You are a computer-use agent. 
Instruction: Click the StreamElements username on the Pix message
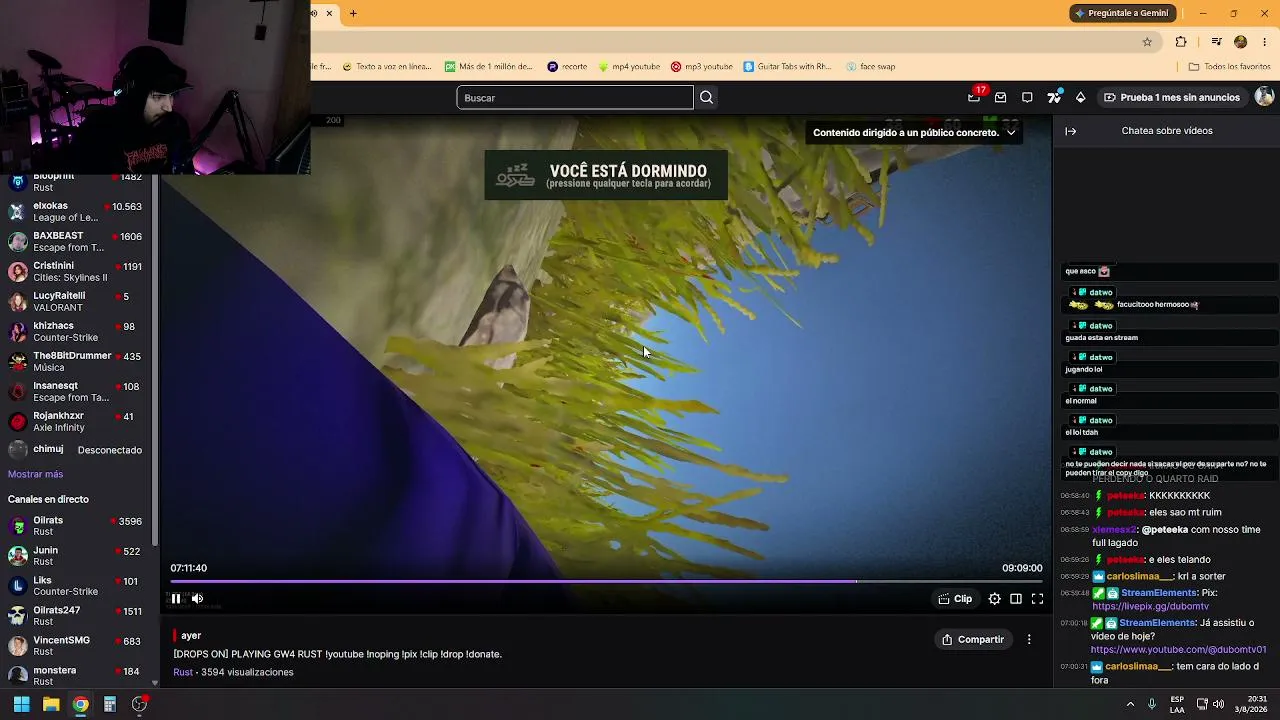(x=1157, y=593)
